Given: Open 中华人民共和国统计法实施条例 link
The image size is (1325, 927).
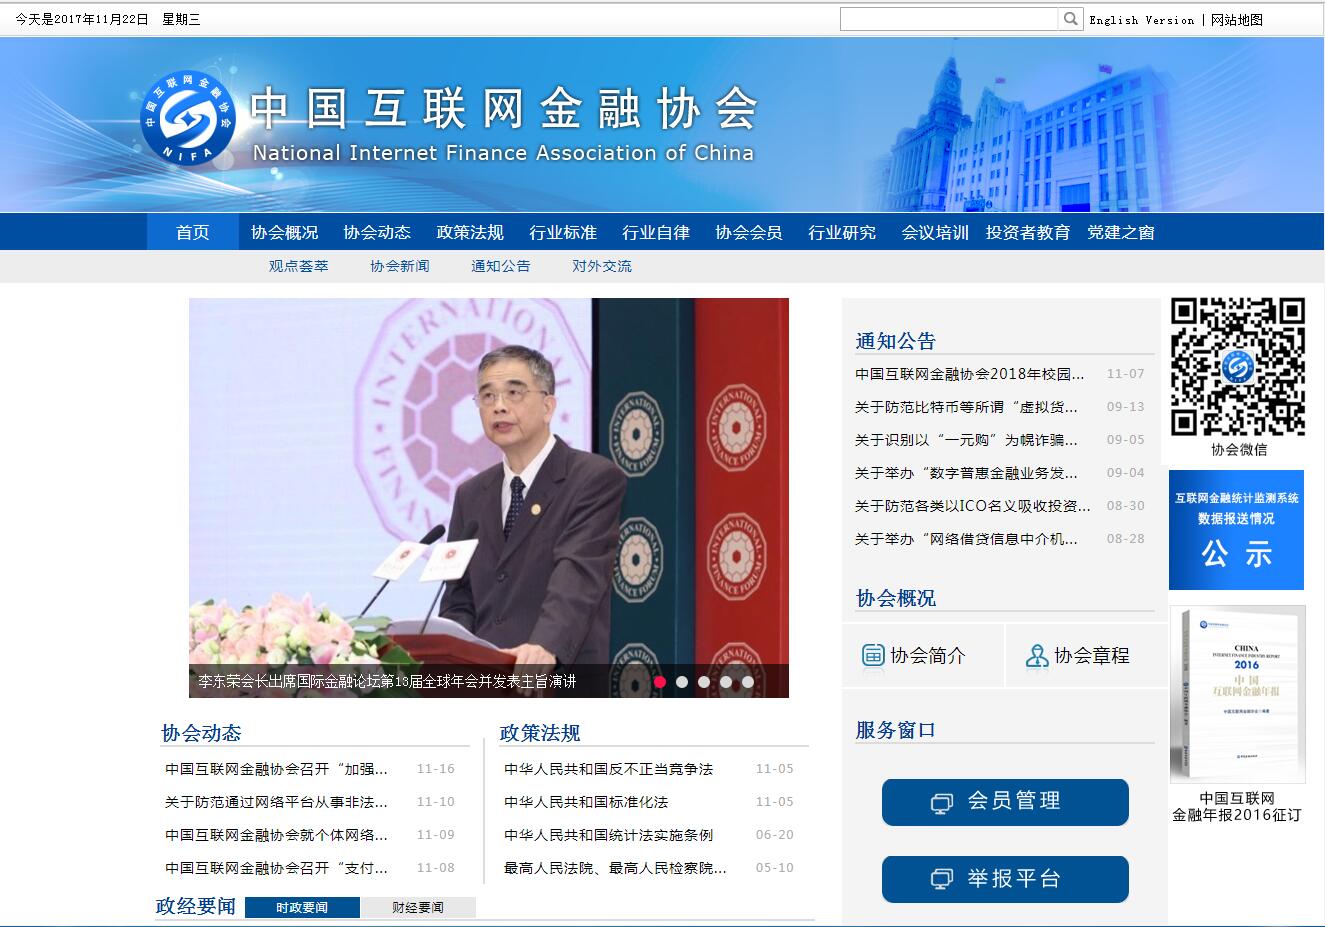Looking at the screenshot, I should point(609,835).
